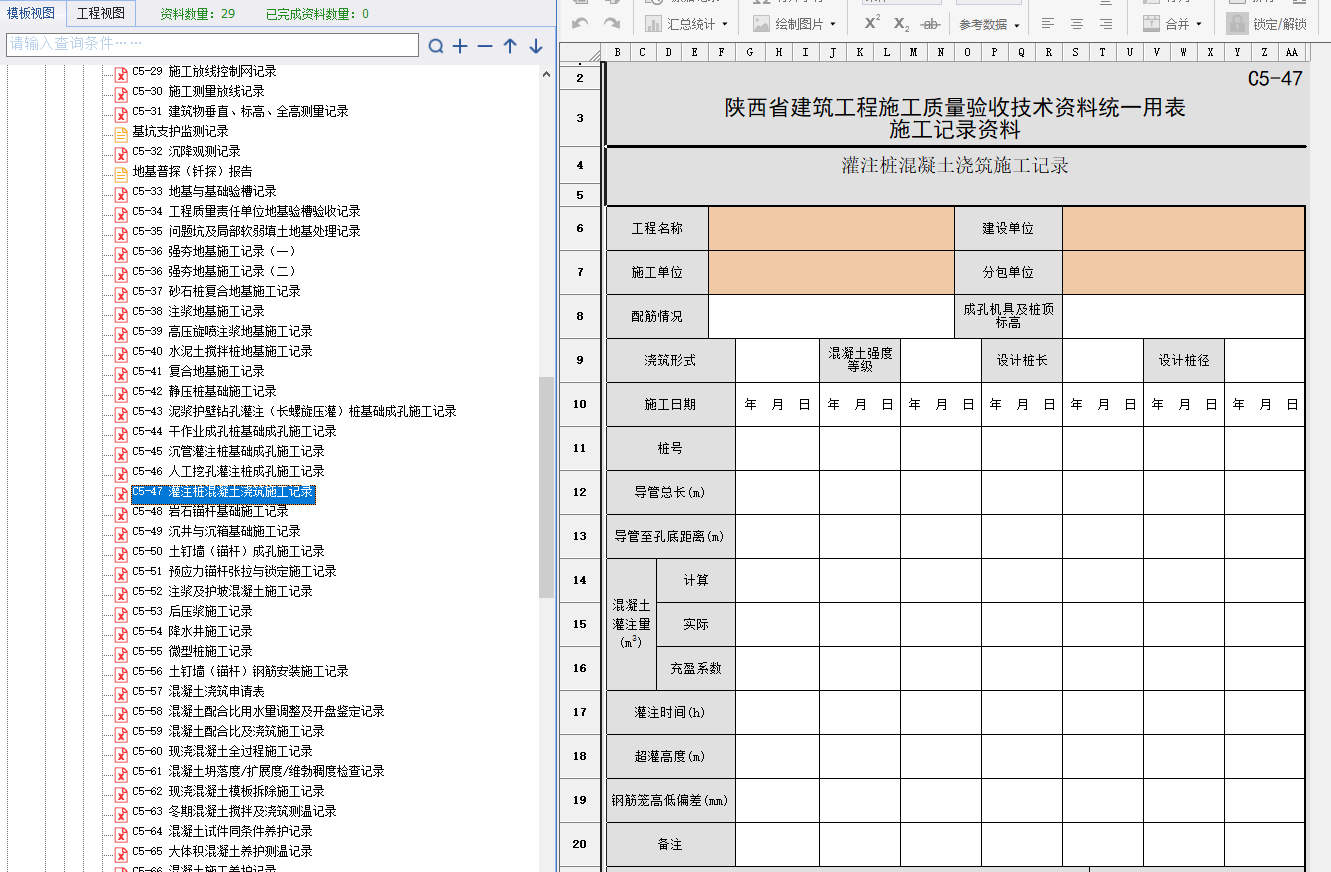Select the 模板视图 tab
1331x872 pixels.
pos(32,13)
